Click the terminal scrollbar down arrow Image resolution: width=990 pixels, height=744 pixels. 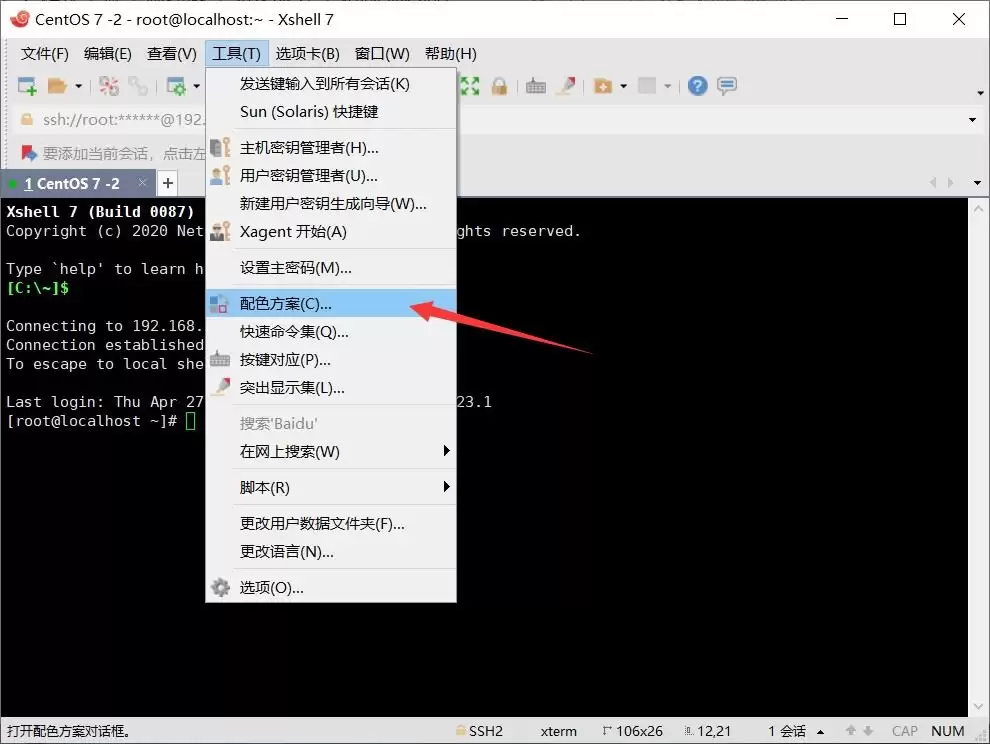(978, 706)
